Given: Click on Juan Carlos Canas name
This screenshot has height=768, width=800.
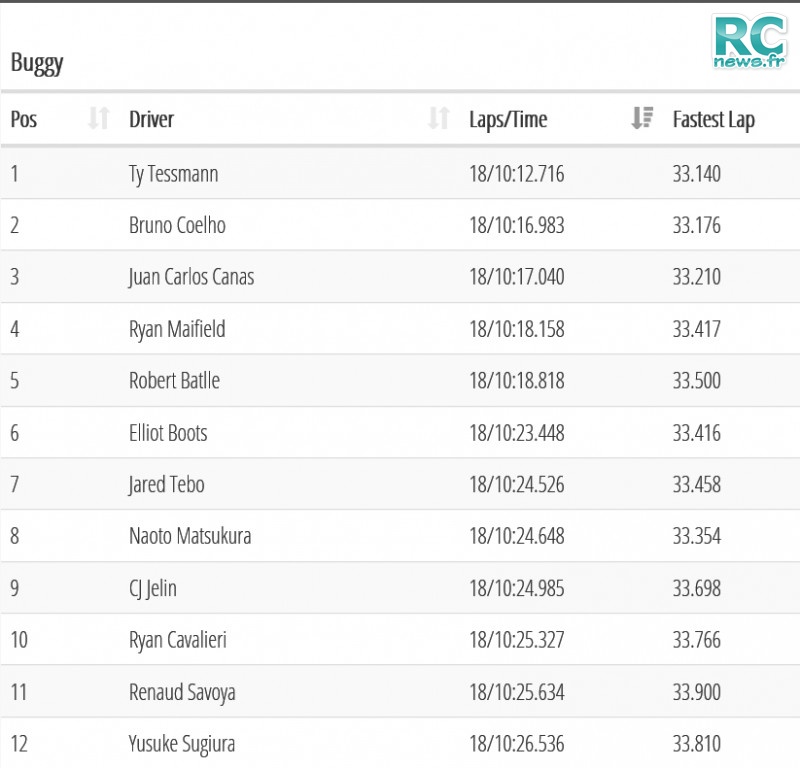Looking at the screenshot, I should pyautogui.click(x=191, y=277).
